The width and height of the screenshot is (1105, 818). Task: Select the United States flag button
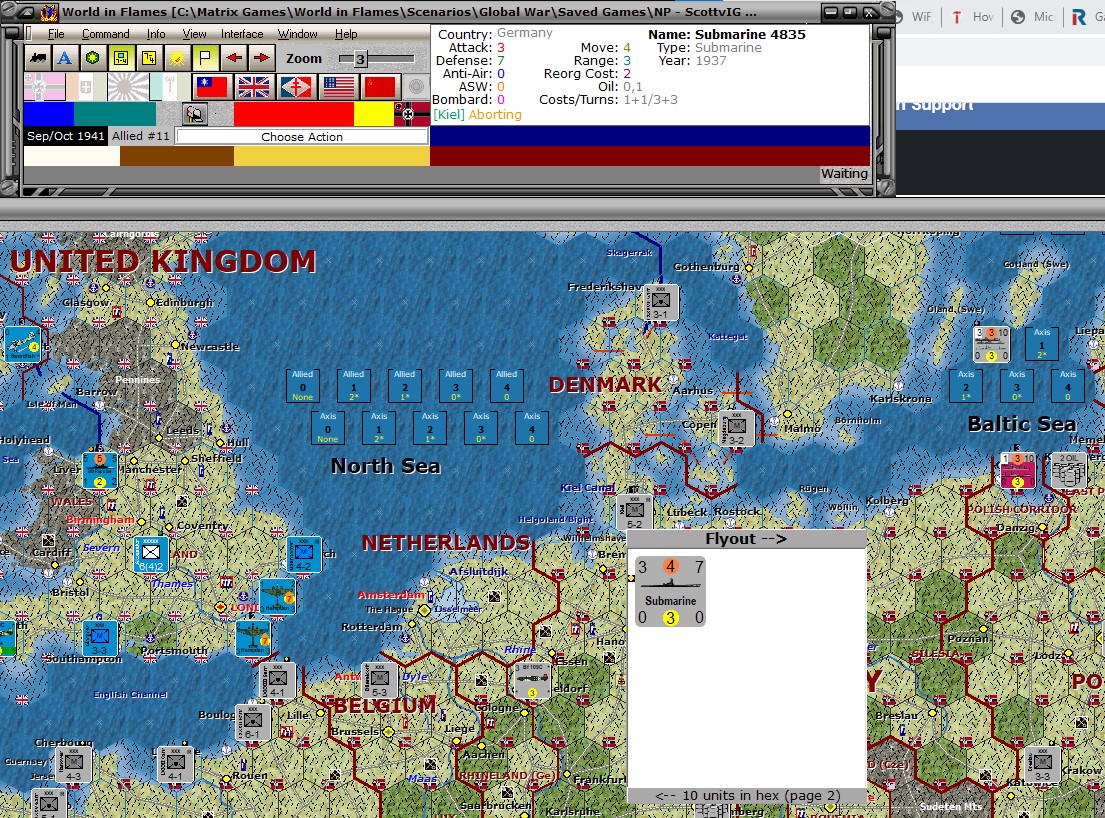pyautogui.click(x=338, y=87)
